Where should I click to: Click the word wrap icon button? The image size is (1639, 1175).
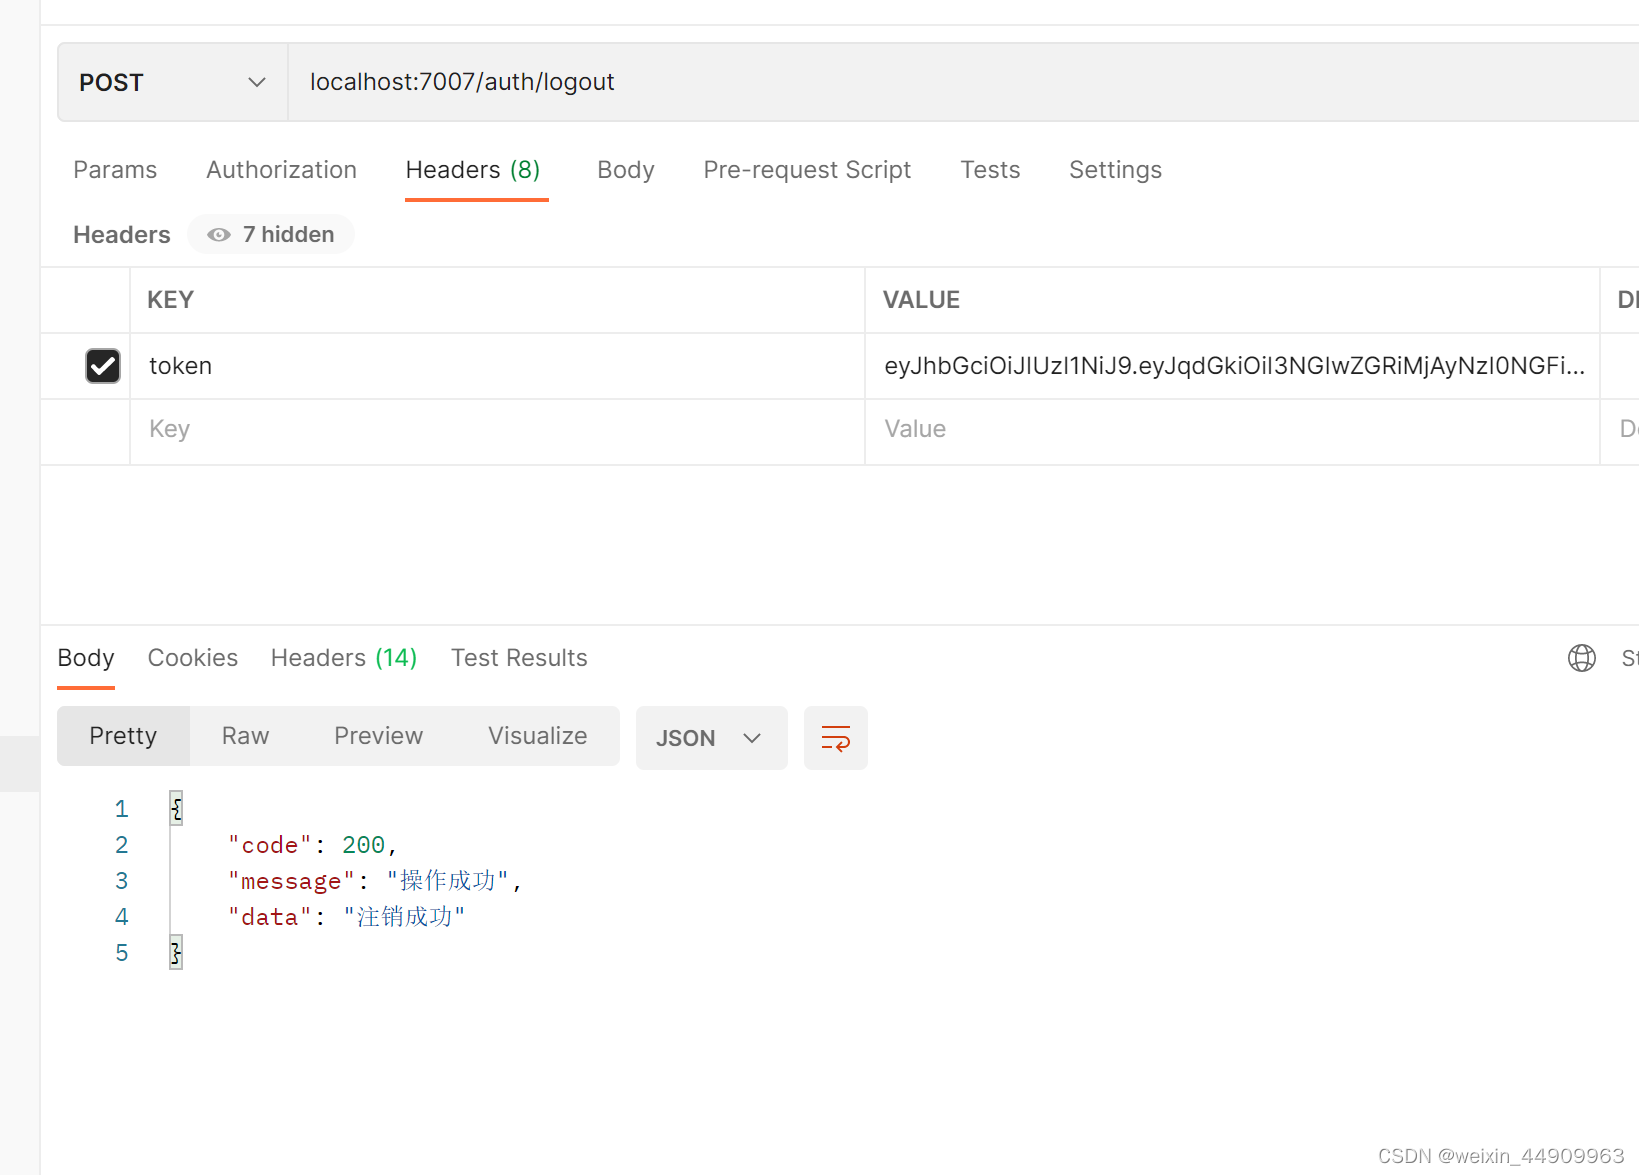point(835,738)
